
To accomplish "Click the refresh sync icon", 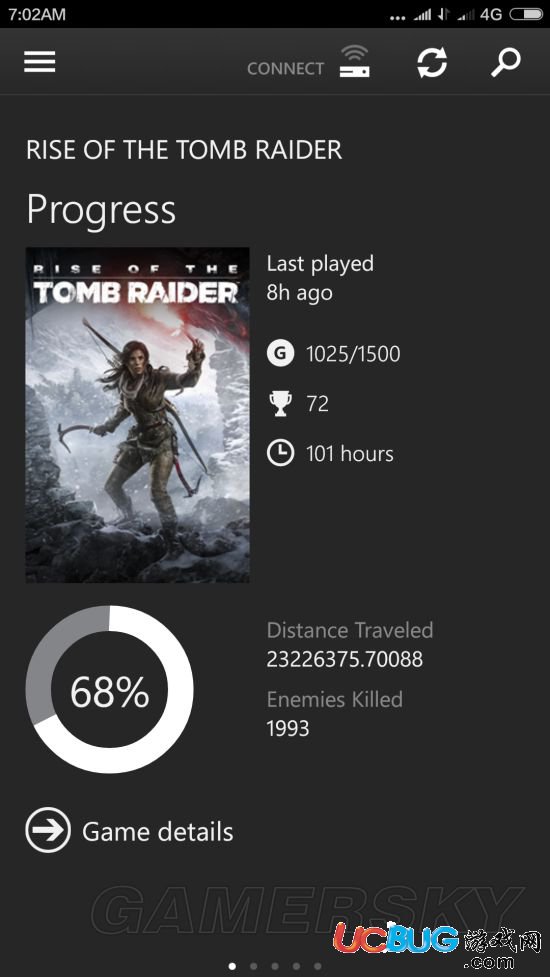I will coord(432,62).
